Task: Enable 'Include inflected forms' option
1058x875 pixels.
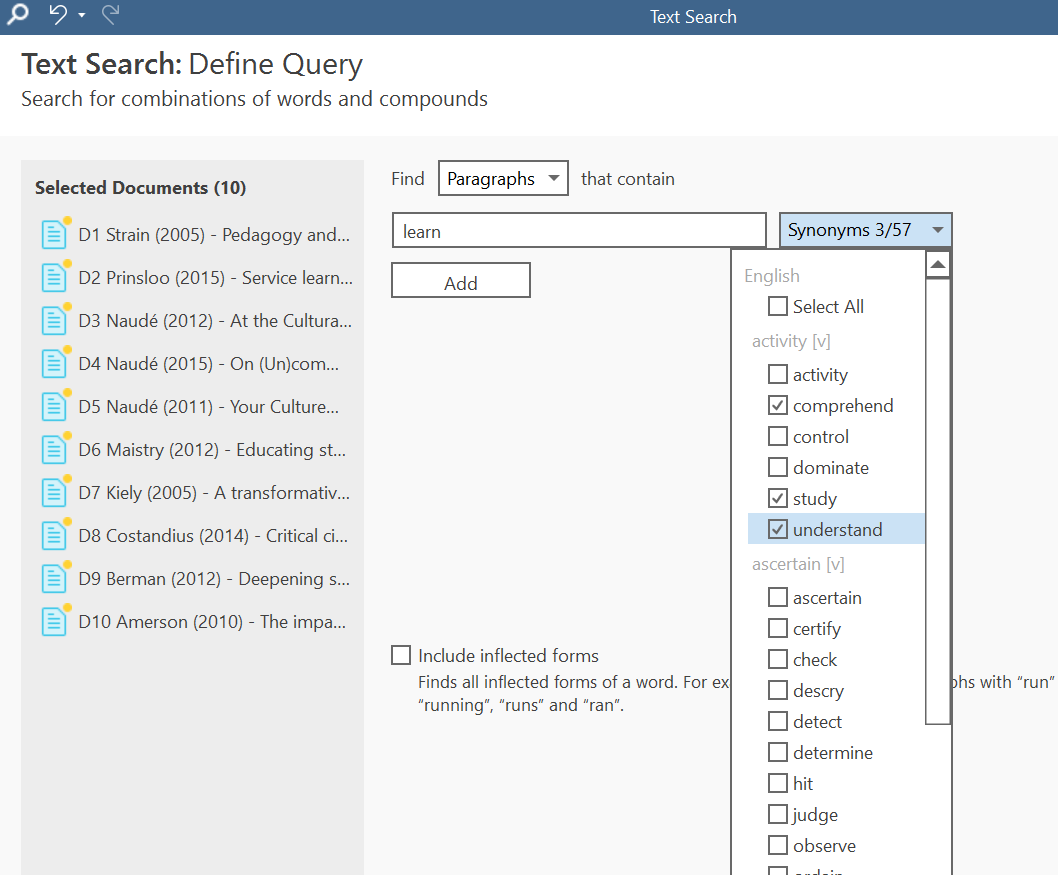Action: 401,656
